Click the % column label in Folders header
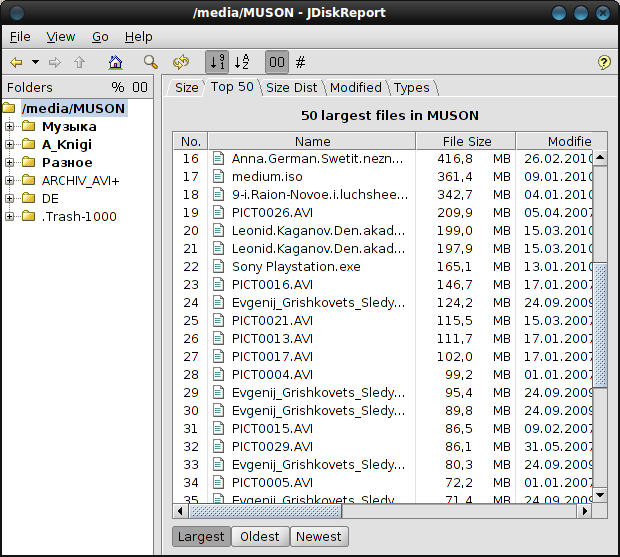Viewport: 620px width, 557px height. 117,87
